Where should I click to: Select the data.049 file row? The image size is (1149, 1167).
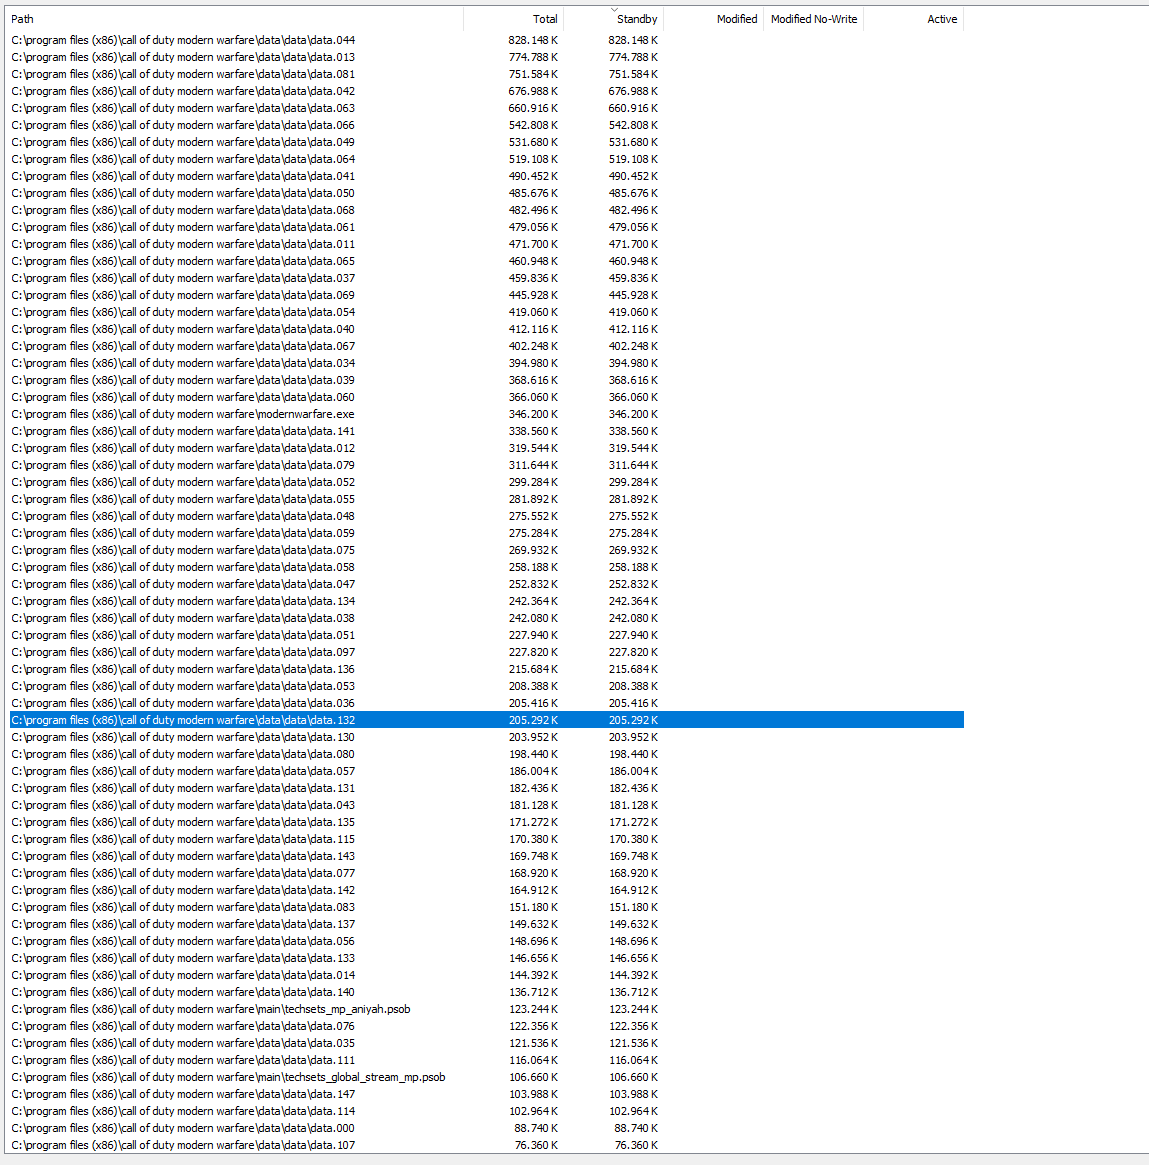click(487, 142)
